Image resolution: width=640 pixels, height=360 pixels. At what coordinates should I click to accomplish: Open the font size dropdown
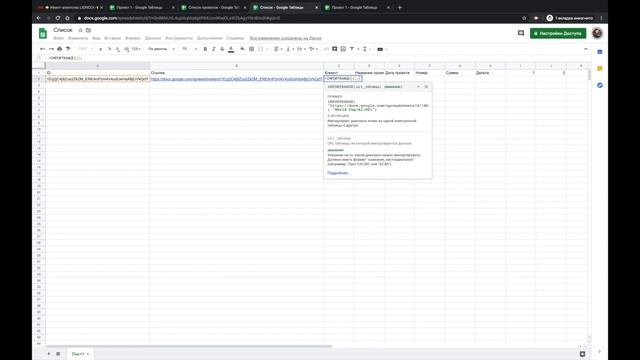[x=189, y=49]
